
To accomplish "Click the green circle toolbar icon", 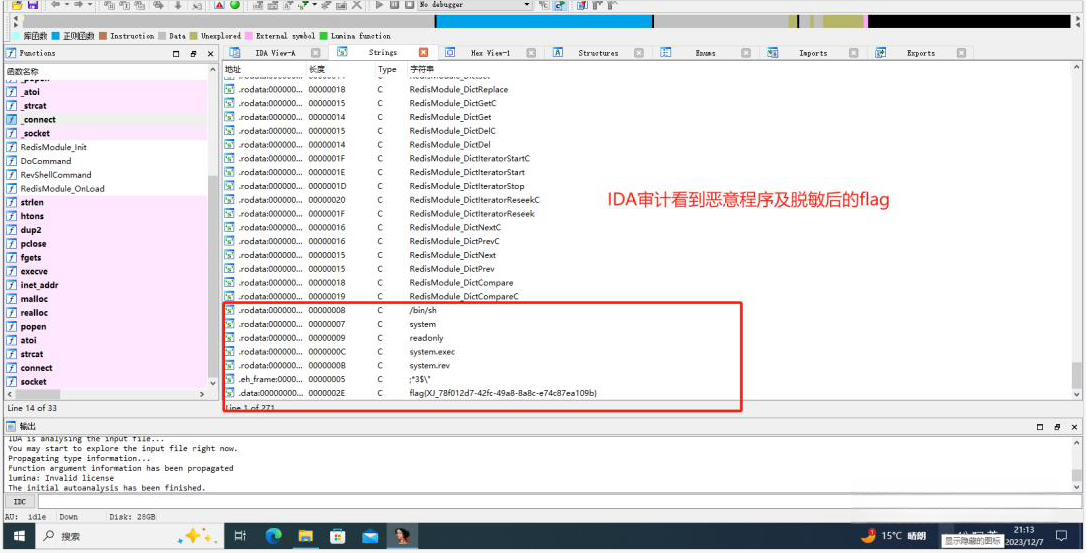I will [235, 5].
